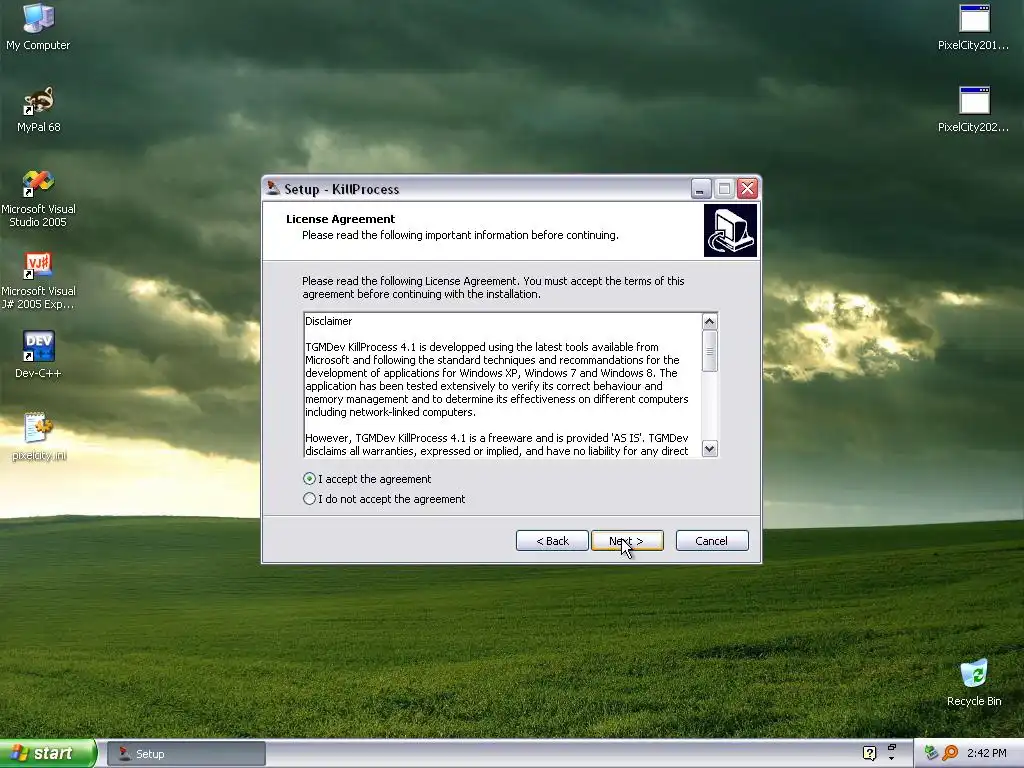Cancel the KillProcess setup
Screen dimensions: 1024x768
coord(712,541)
